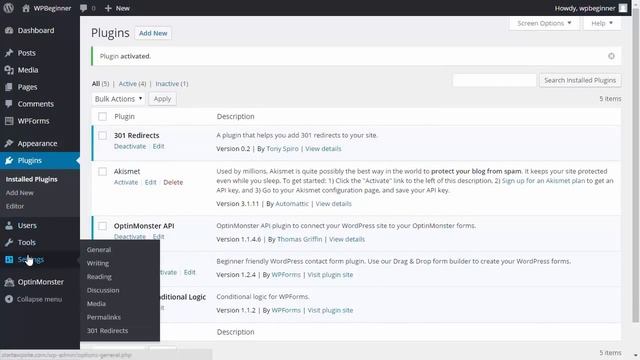View details for Akismet
The height and width of the screenshot is (360, 640).
(x=333, y=204)
